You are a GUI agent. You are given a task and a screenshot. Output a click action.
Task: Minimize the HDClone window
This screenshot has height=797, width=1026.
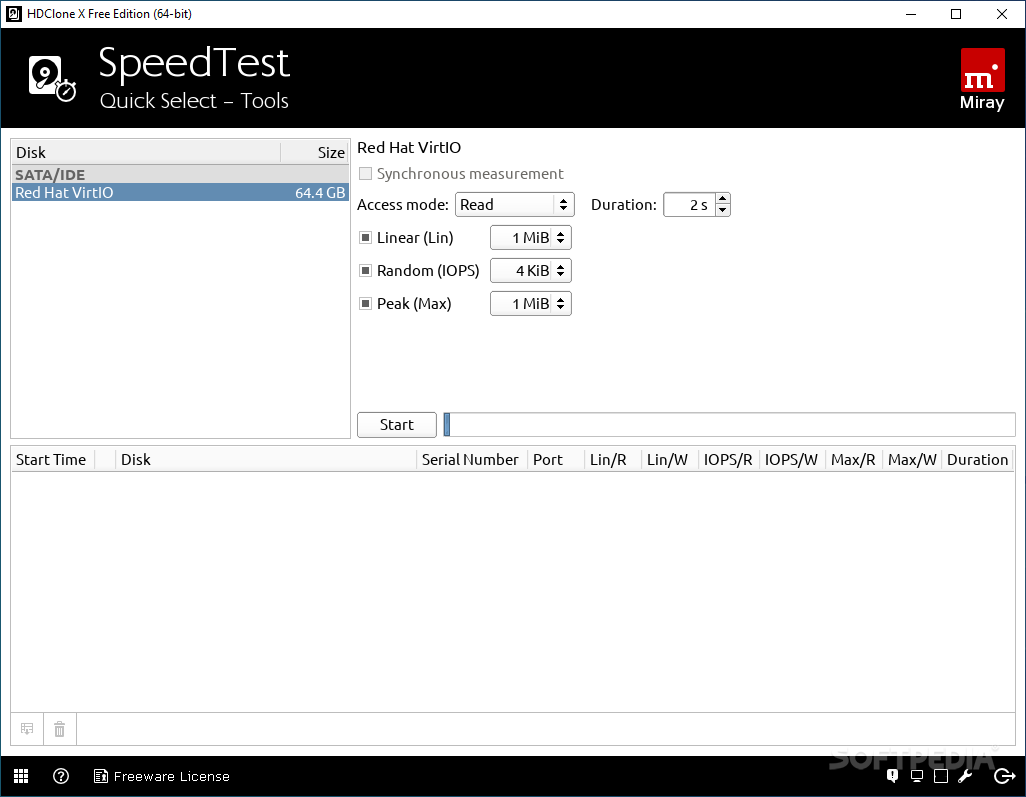click(911, 14)
